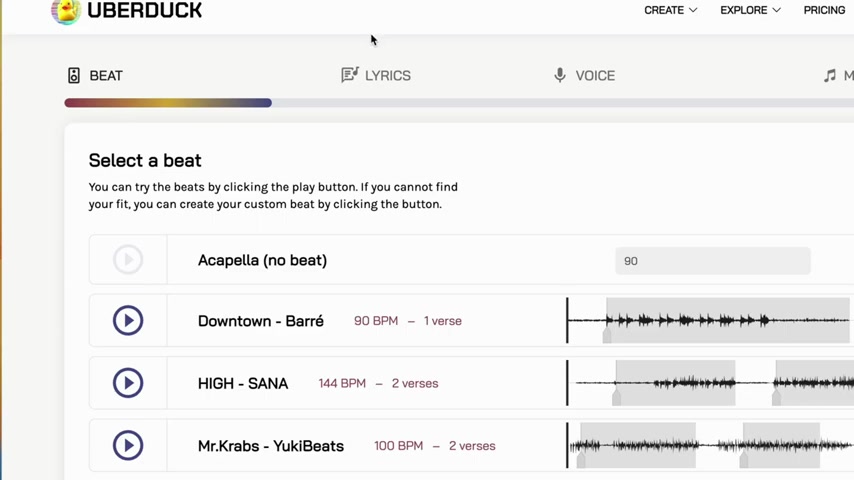Click the Uberduck duck logo icon

66,11
